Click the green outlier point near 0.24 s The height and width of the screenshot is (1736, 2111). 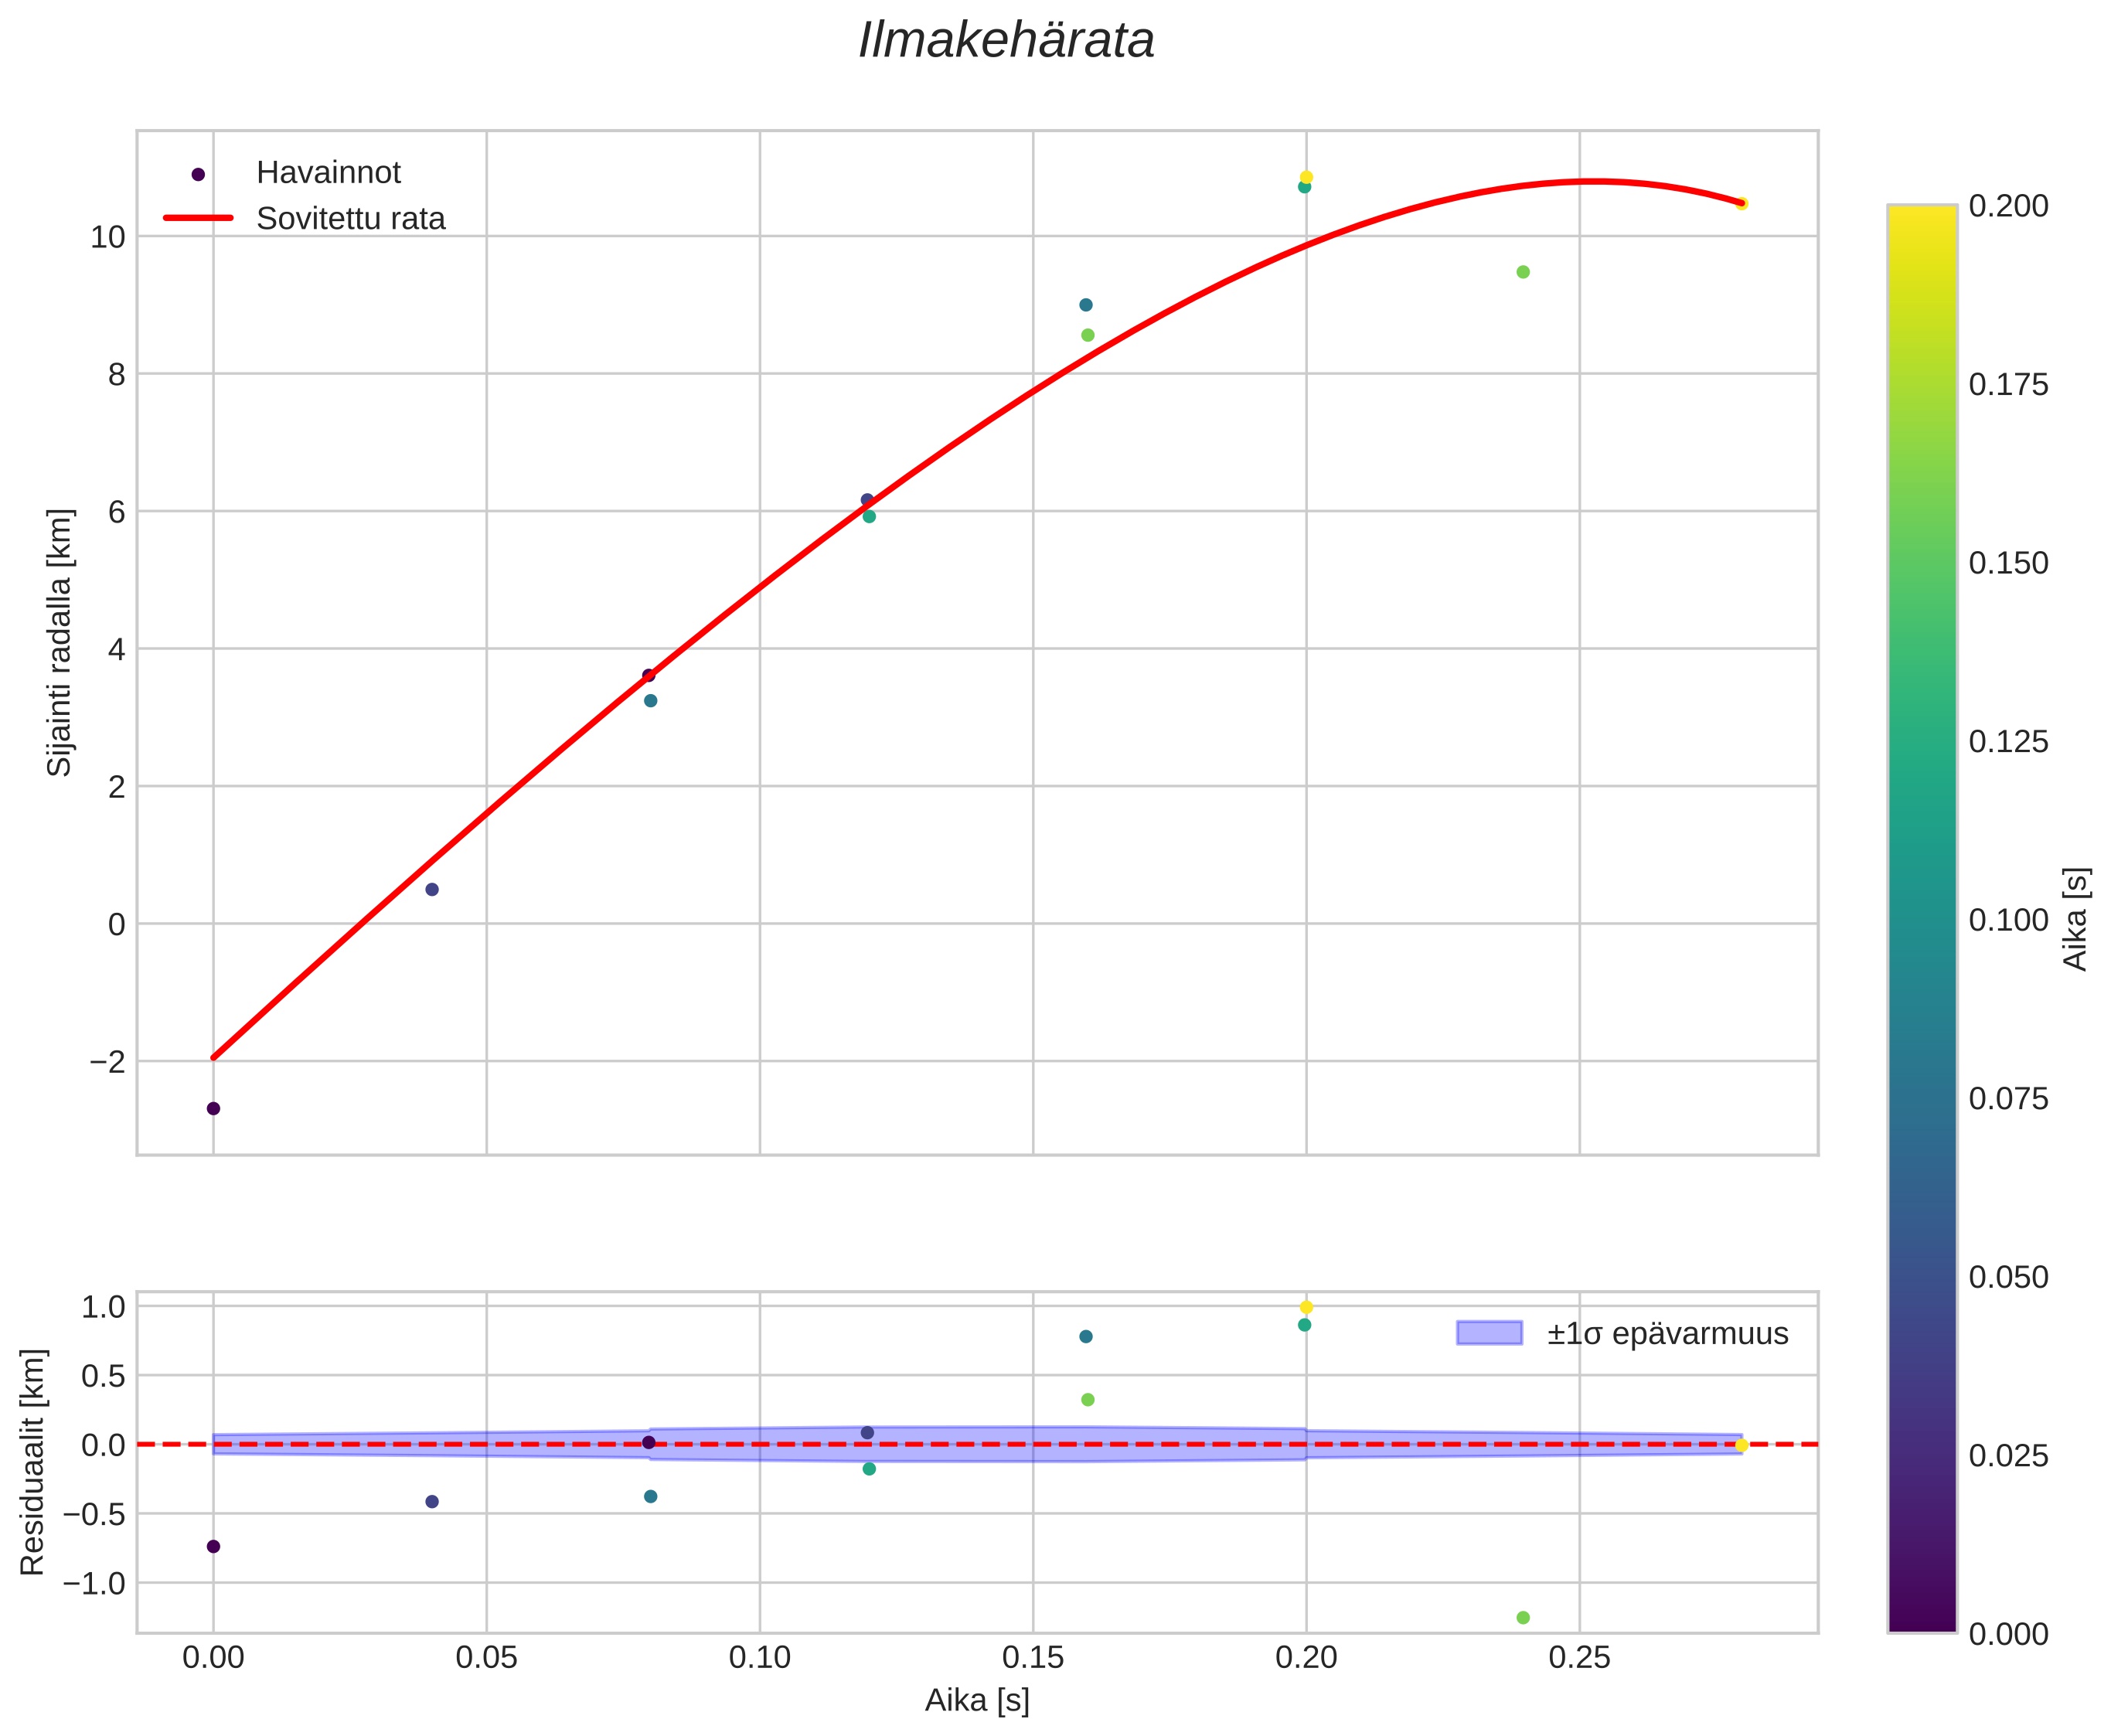[1523, 272]
